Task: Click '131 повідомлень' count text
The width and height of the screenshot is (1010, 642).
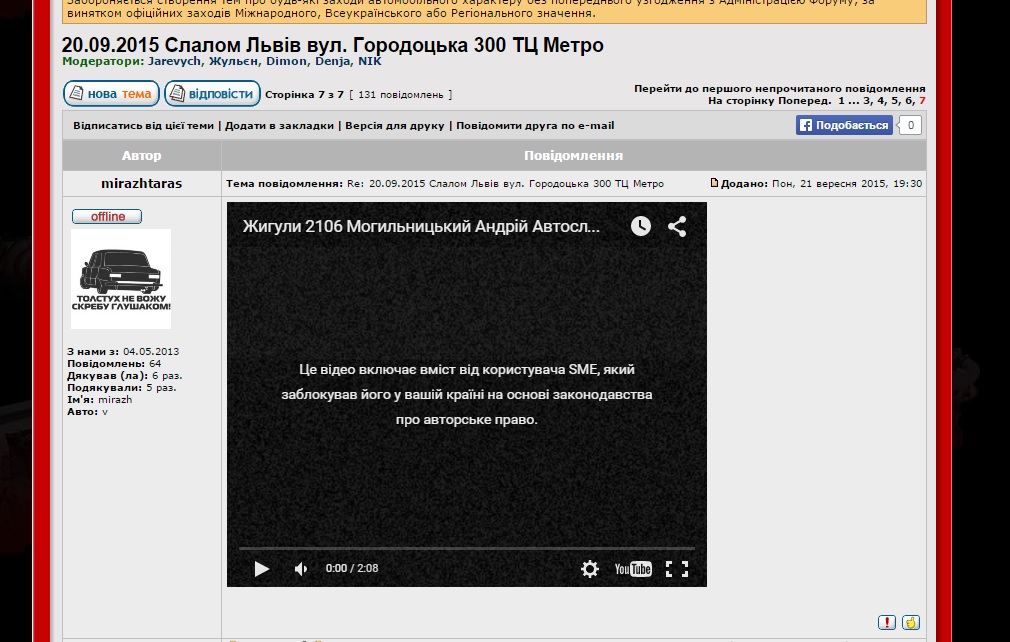Action: coord(401,95)
